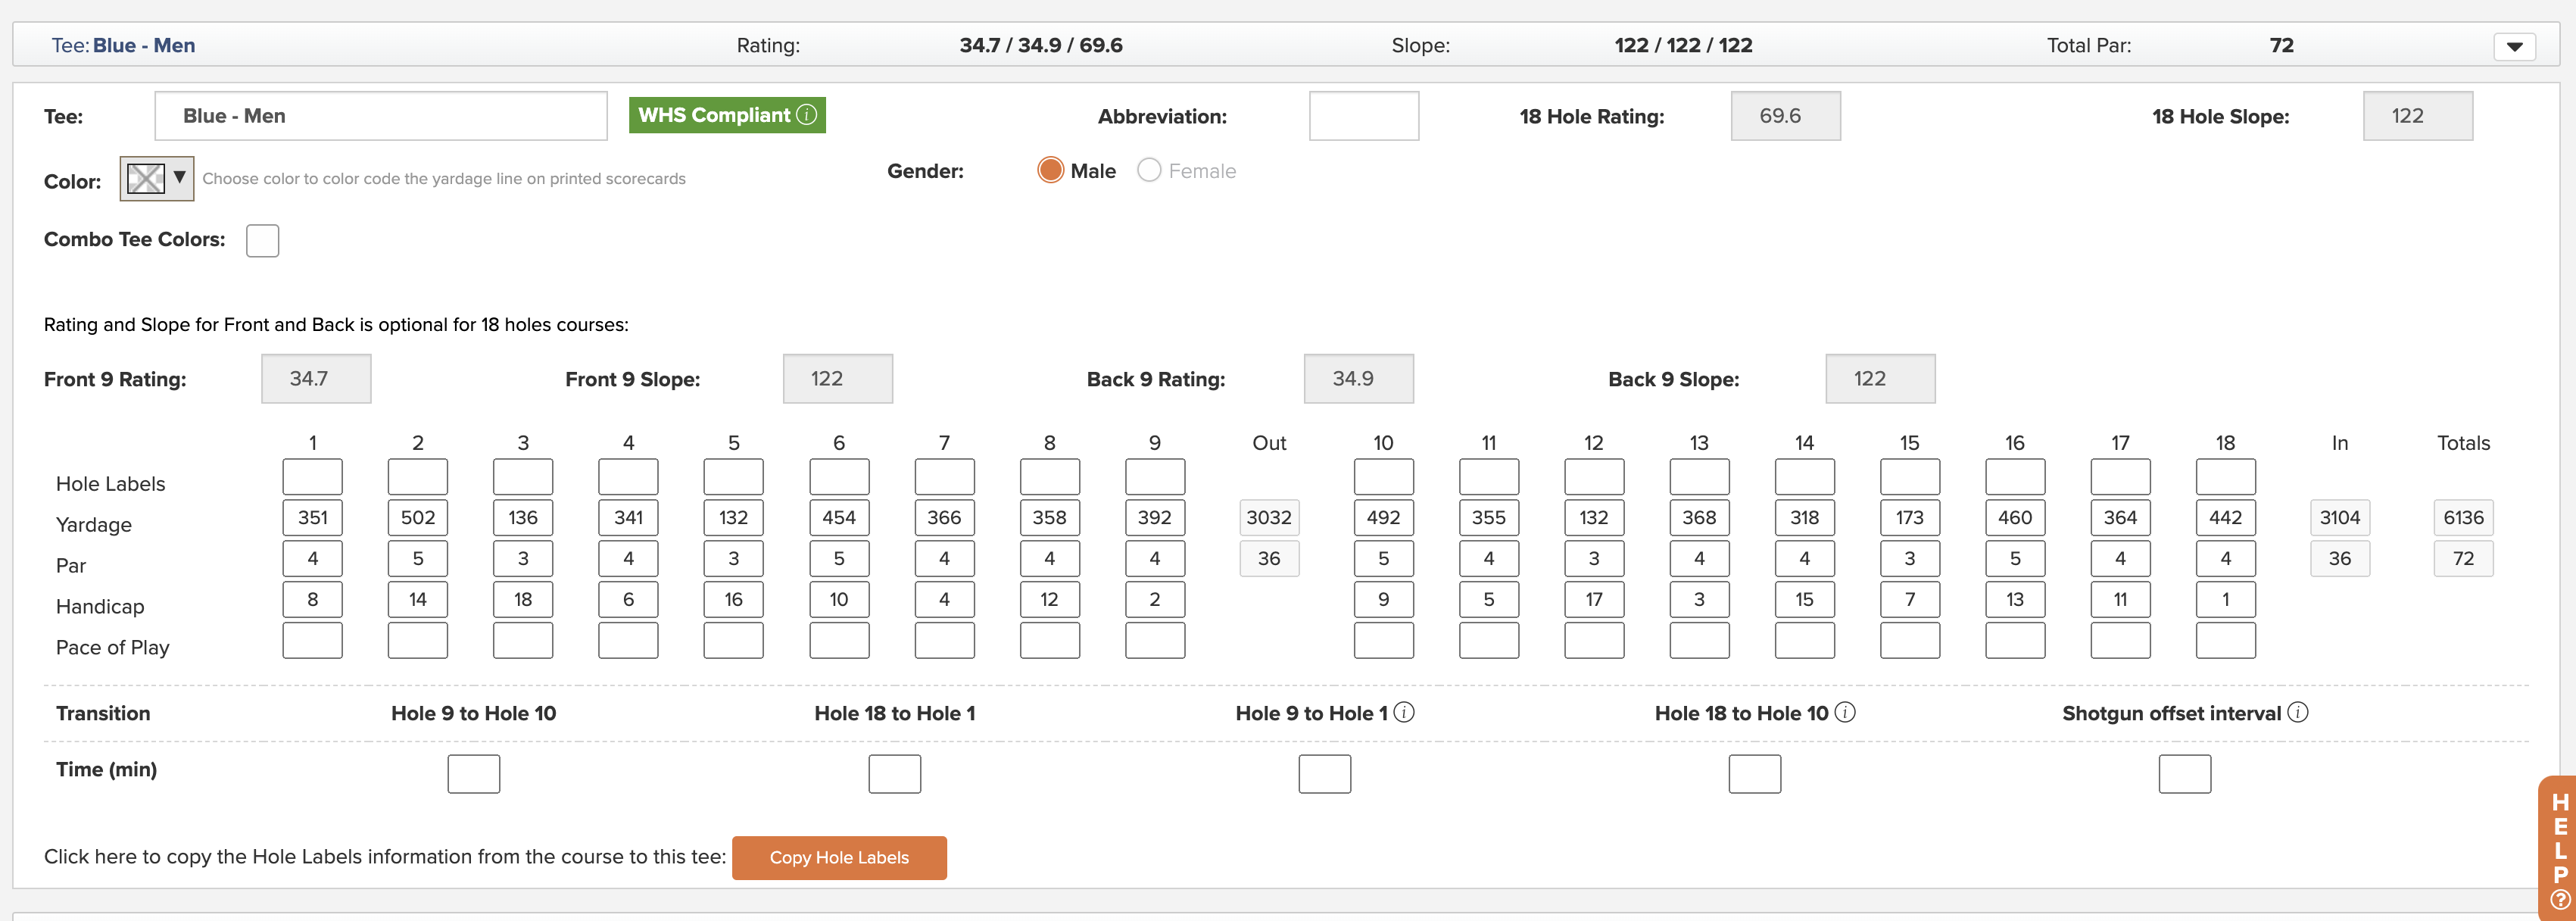2576x921 pixels.
Task: Click Hole 6 yardage field 454
Action: tap(839, 518)
